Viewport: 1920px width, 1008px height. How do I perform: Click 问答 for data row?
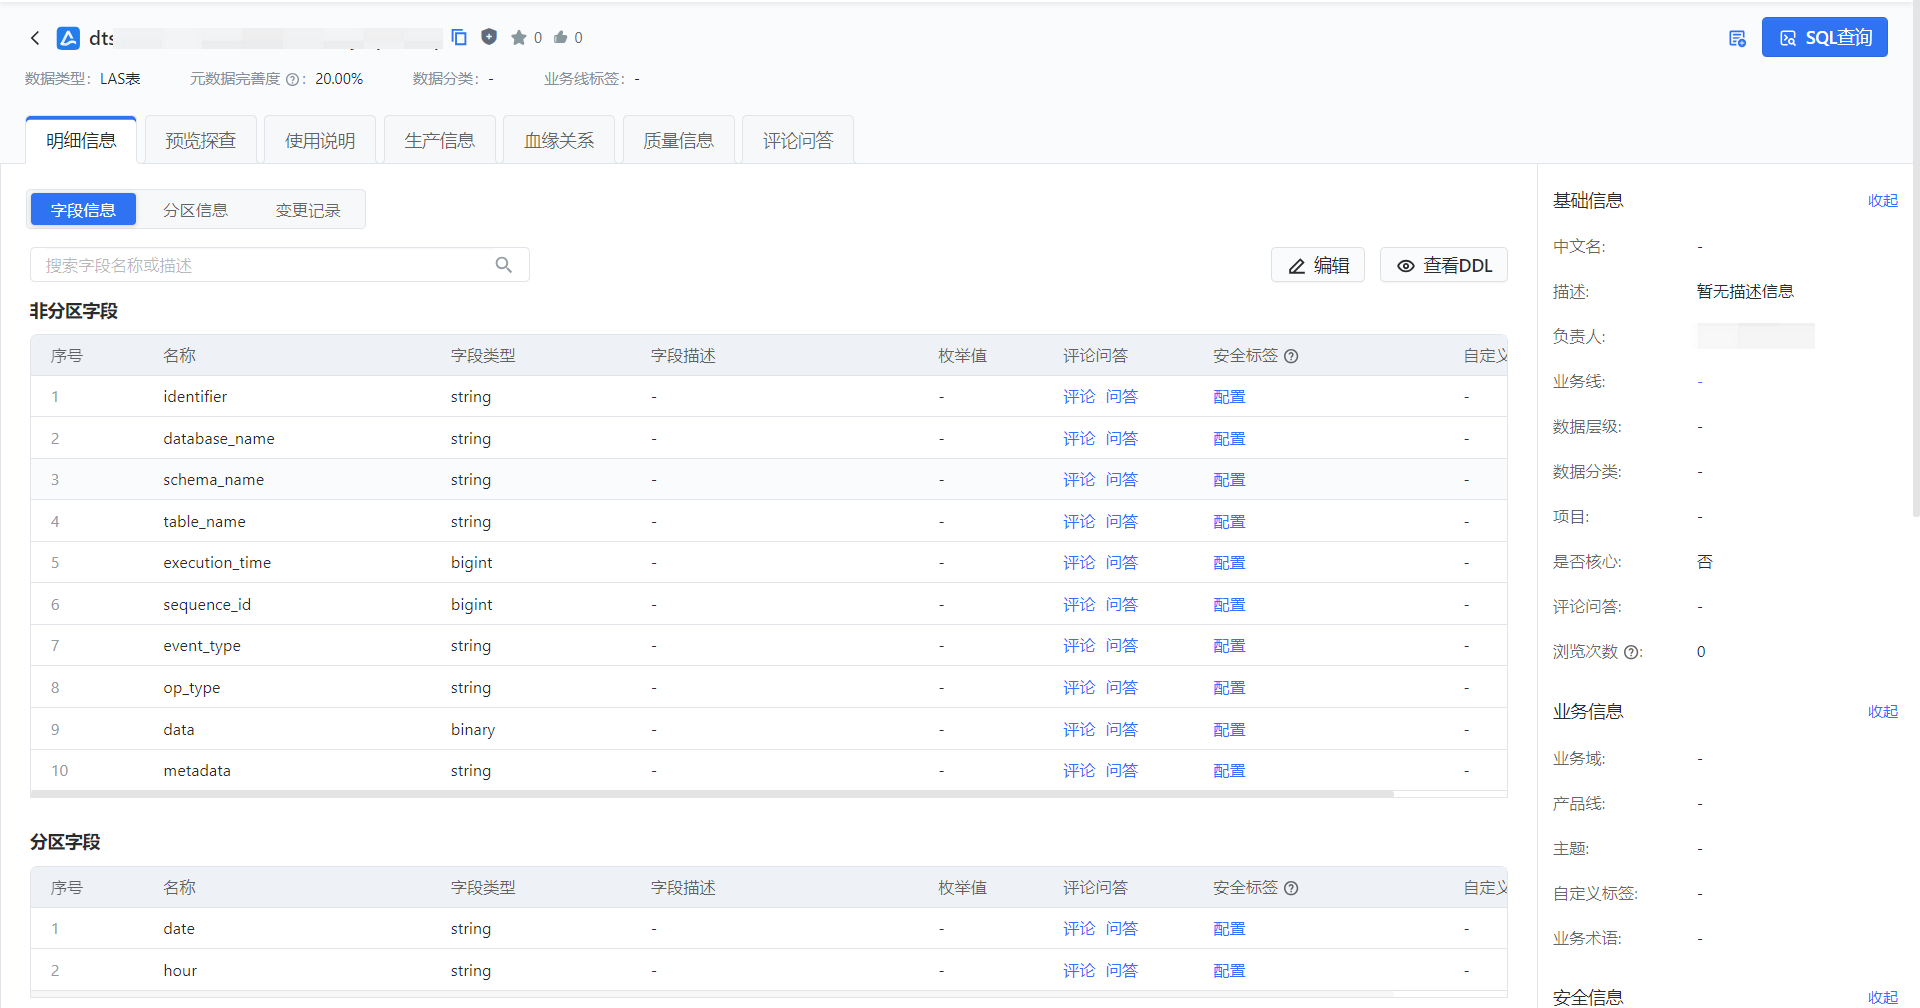tap(1122, 730)
